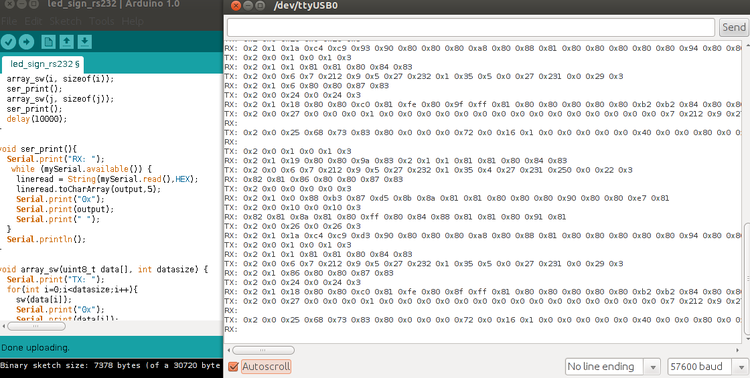Open the File menu in Arduino window
This screenshot has width=750, height=378.
pos(9,22)
